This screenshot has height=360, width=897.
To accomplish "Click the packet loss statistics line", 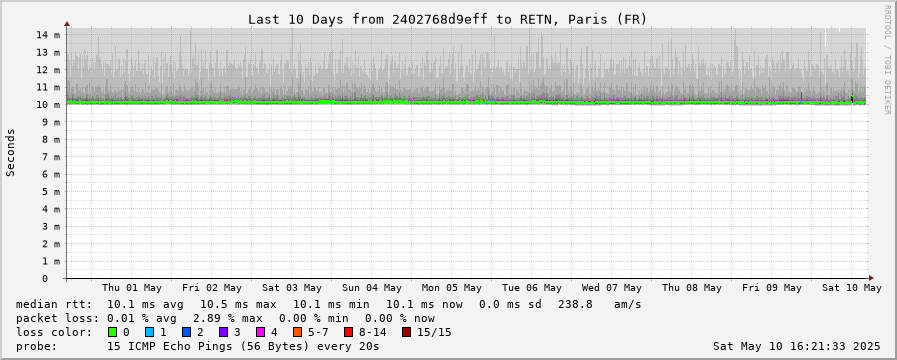I will pyautogui.click(x=225, y=318).
